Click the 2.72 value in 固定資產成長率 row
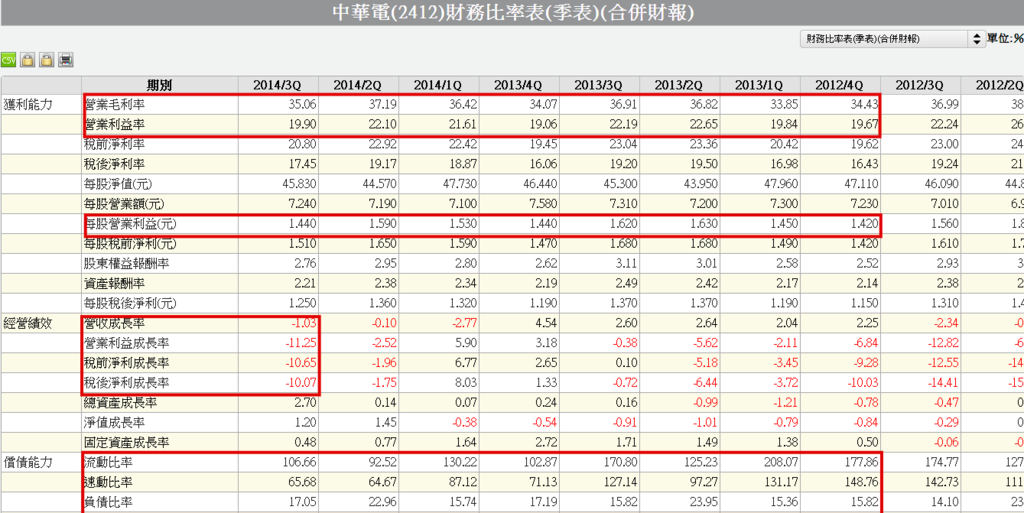 coord(545,443)
